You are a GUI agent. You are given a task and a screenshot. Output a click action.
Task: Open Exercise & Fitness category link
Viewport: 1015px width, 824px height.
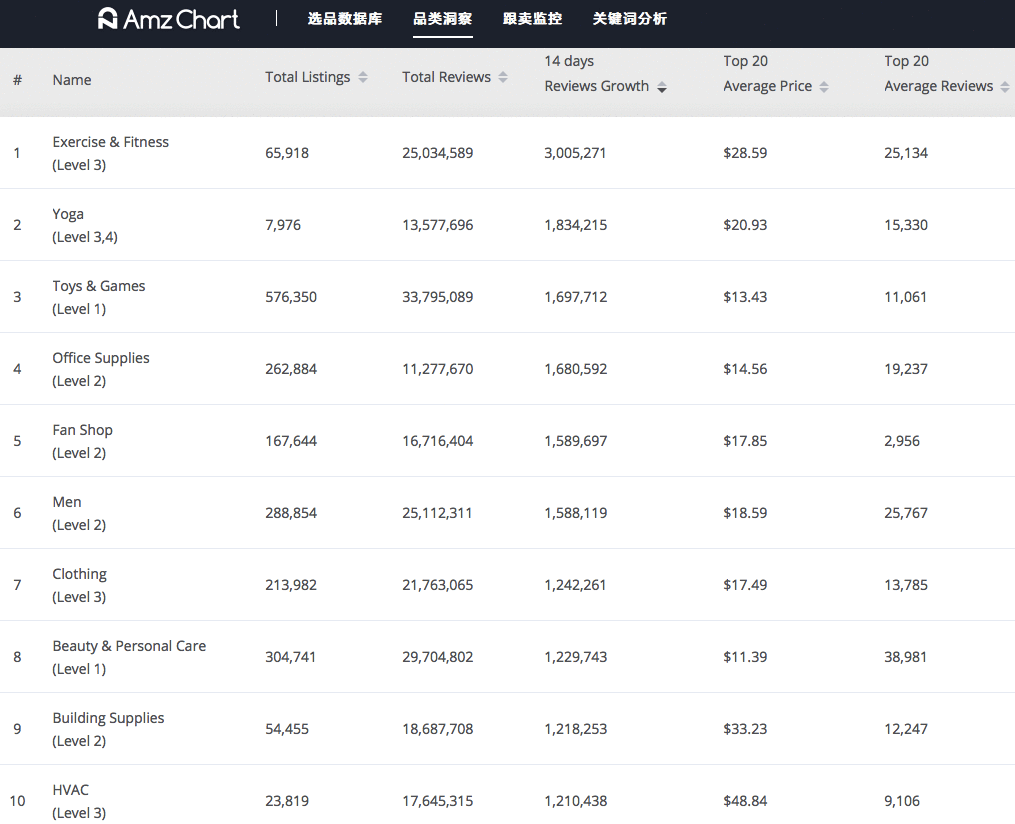(111, 142)
